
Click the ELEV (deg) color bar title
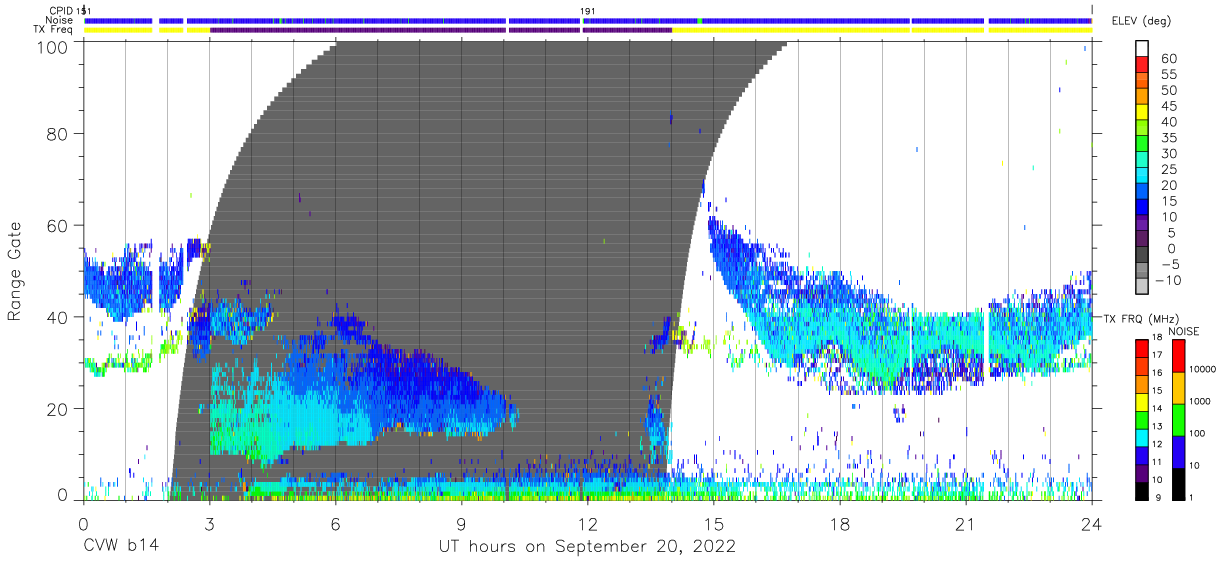click(x=1141, y=20)
